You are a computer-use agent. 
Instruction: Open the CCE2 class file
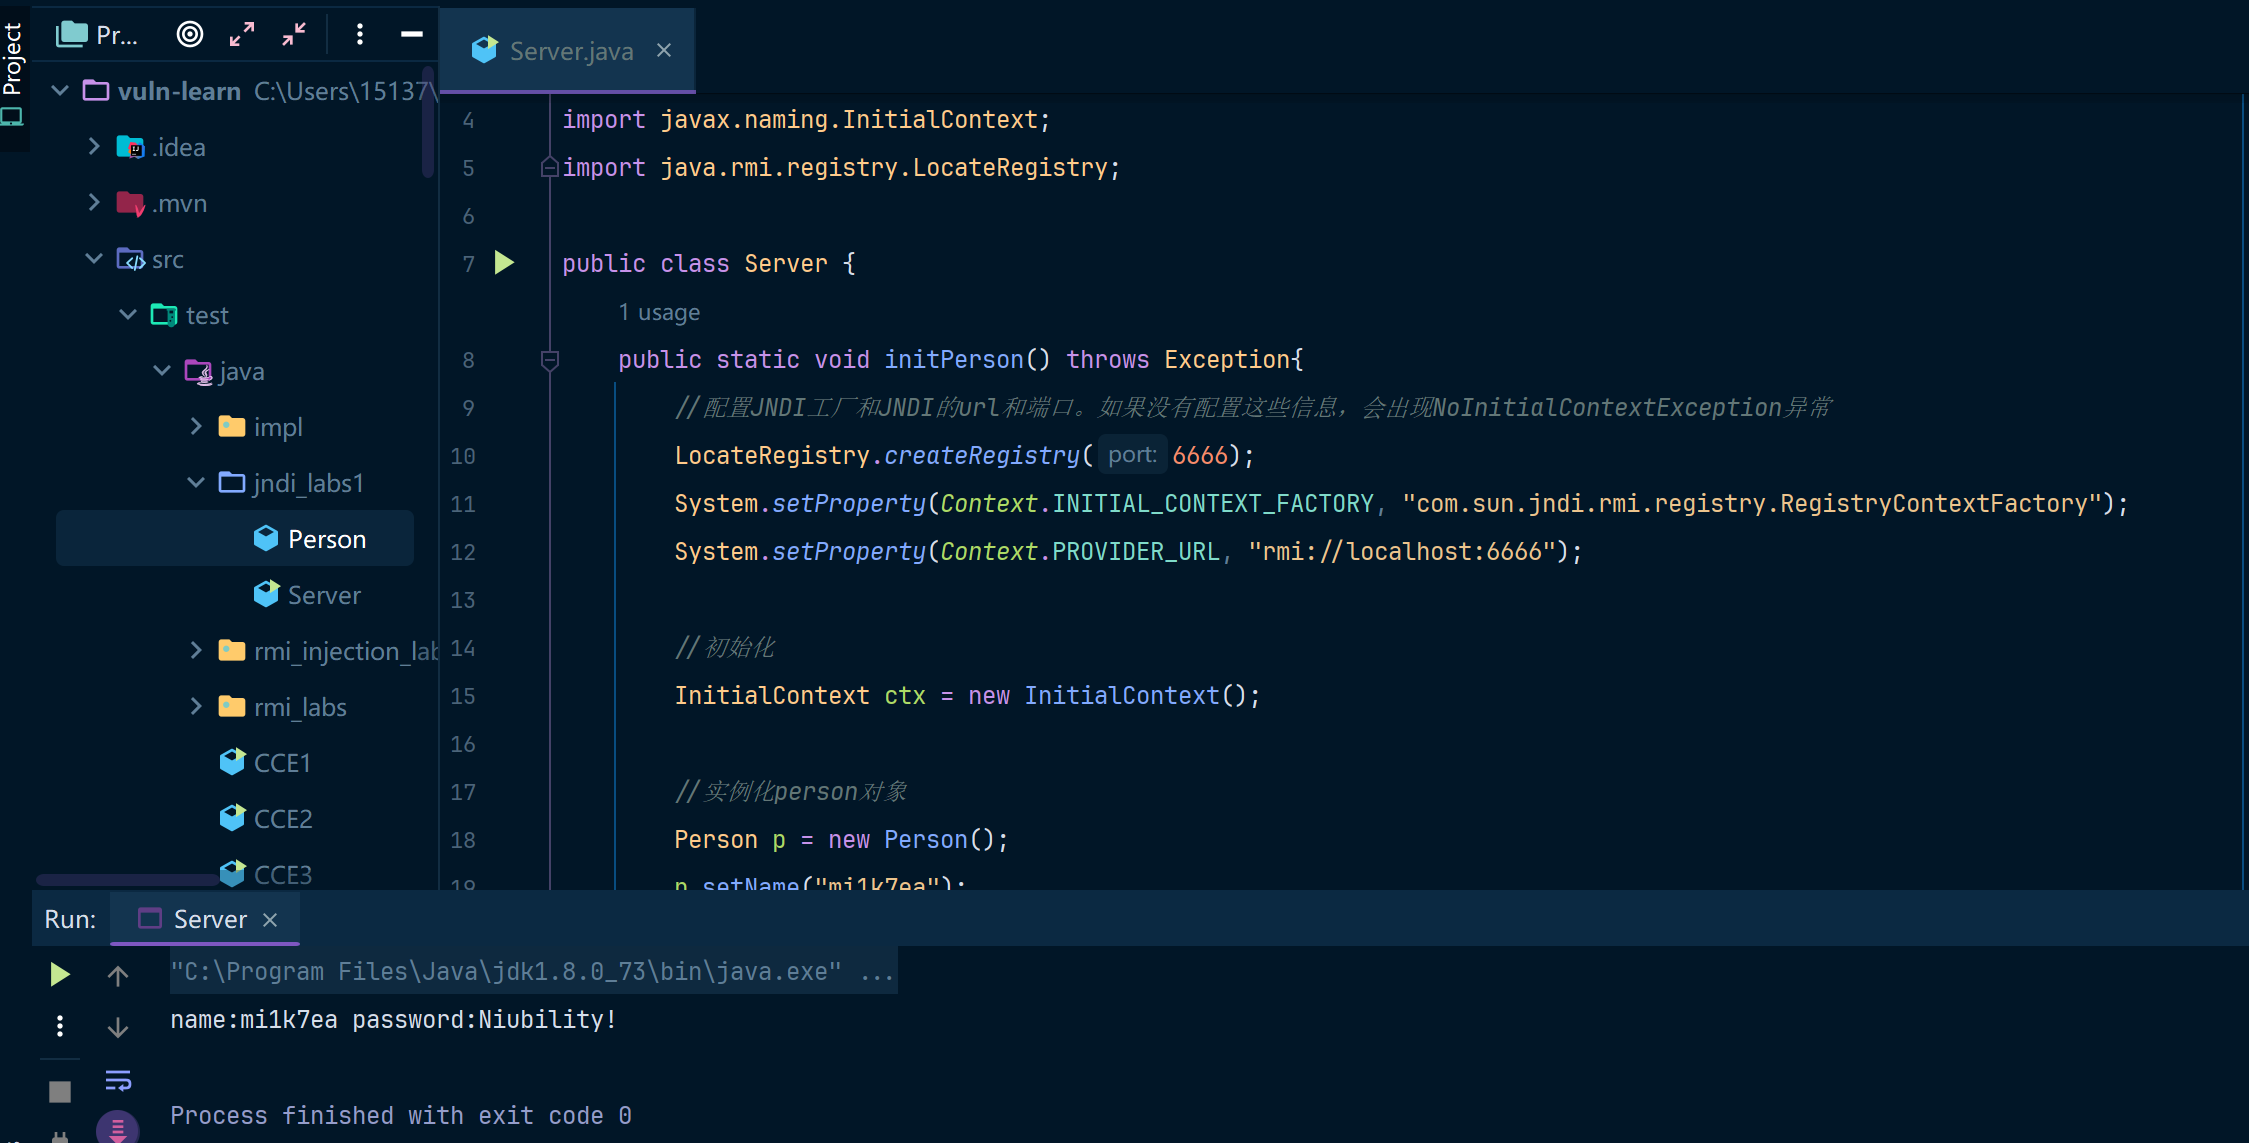pos(265,819)
